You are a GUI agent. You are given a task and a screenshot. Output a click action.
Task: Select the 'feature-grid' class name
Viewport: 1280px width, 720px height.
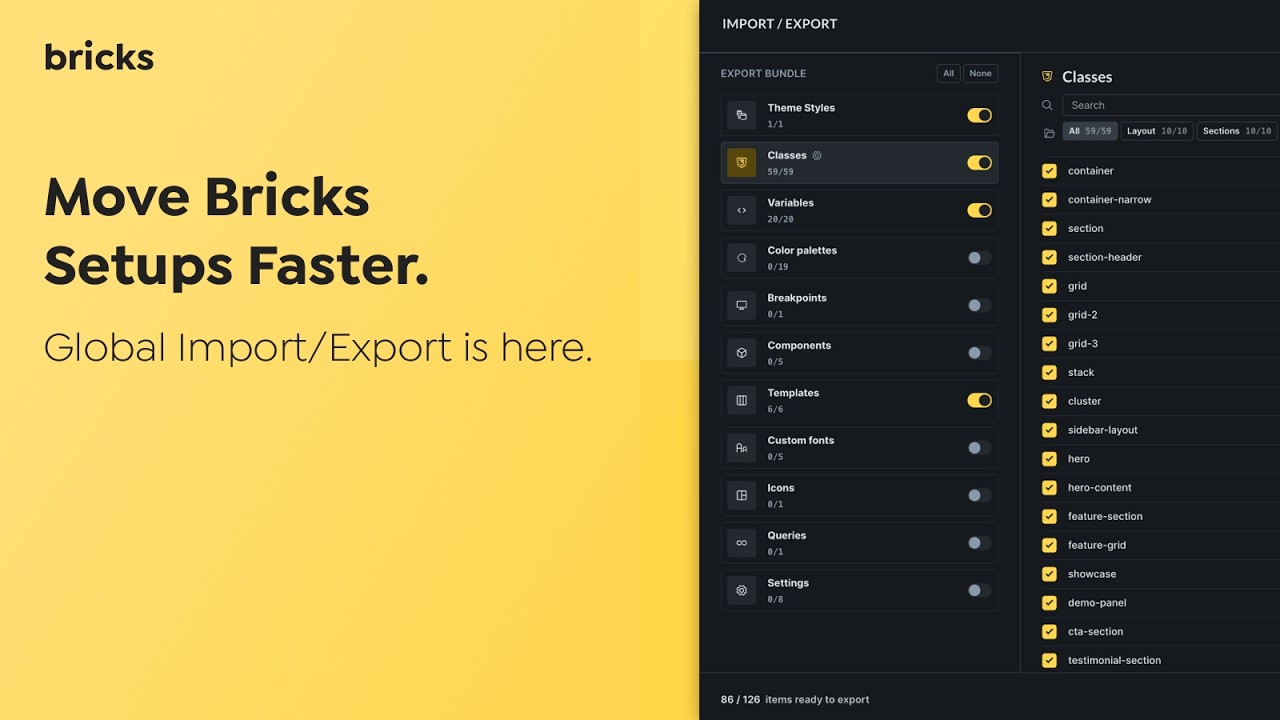click(1097, 545)
